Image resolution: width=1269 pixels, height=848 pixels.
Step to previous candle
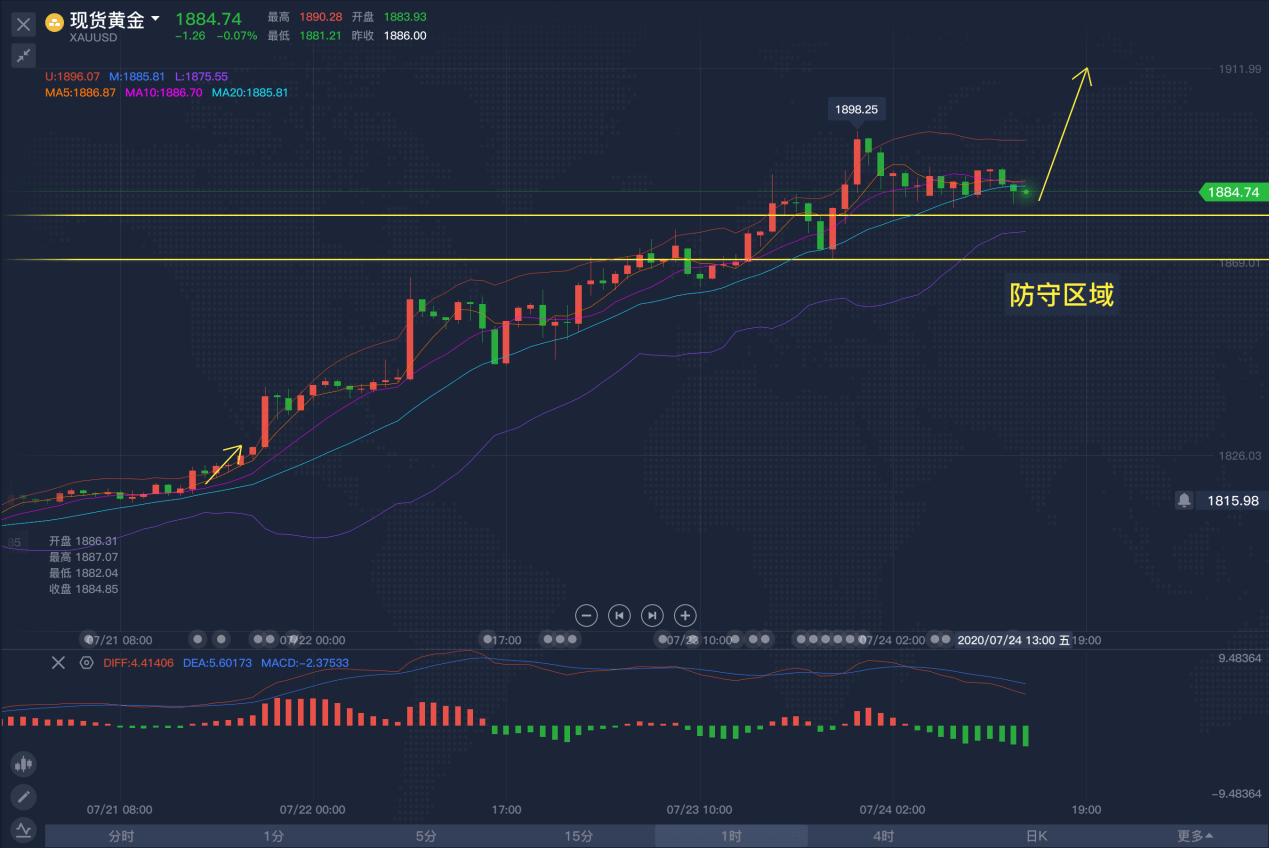tap(619, 615)
